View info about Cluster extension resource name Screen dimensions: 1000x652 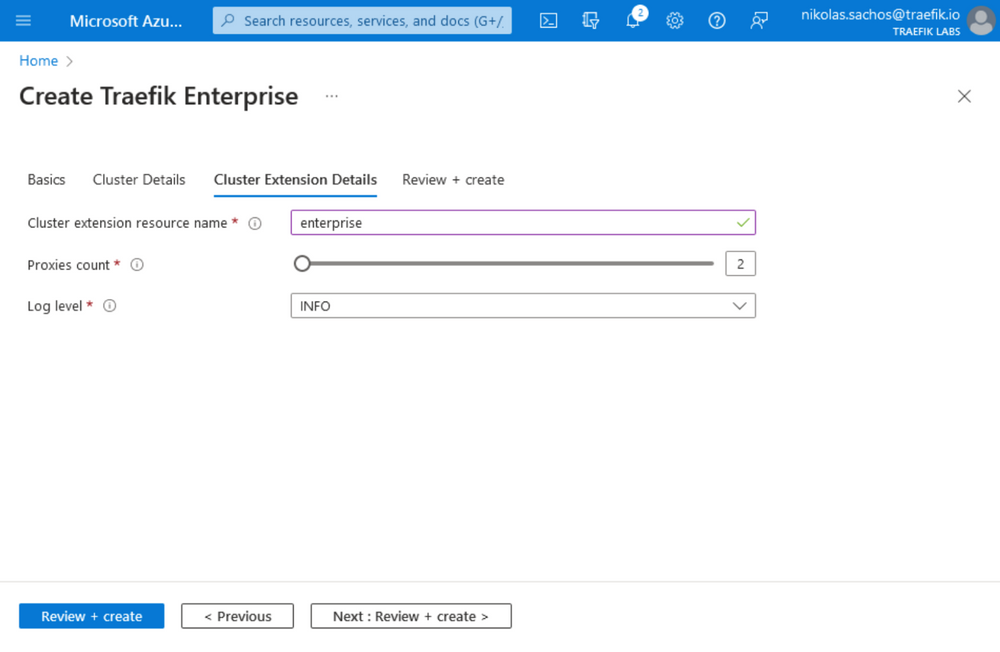point(255,223)
